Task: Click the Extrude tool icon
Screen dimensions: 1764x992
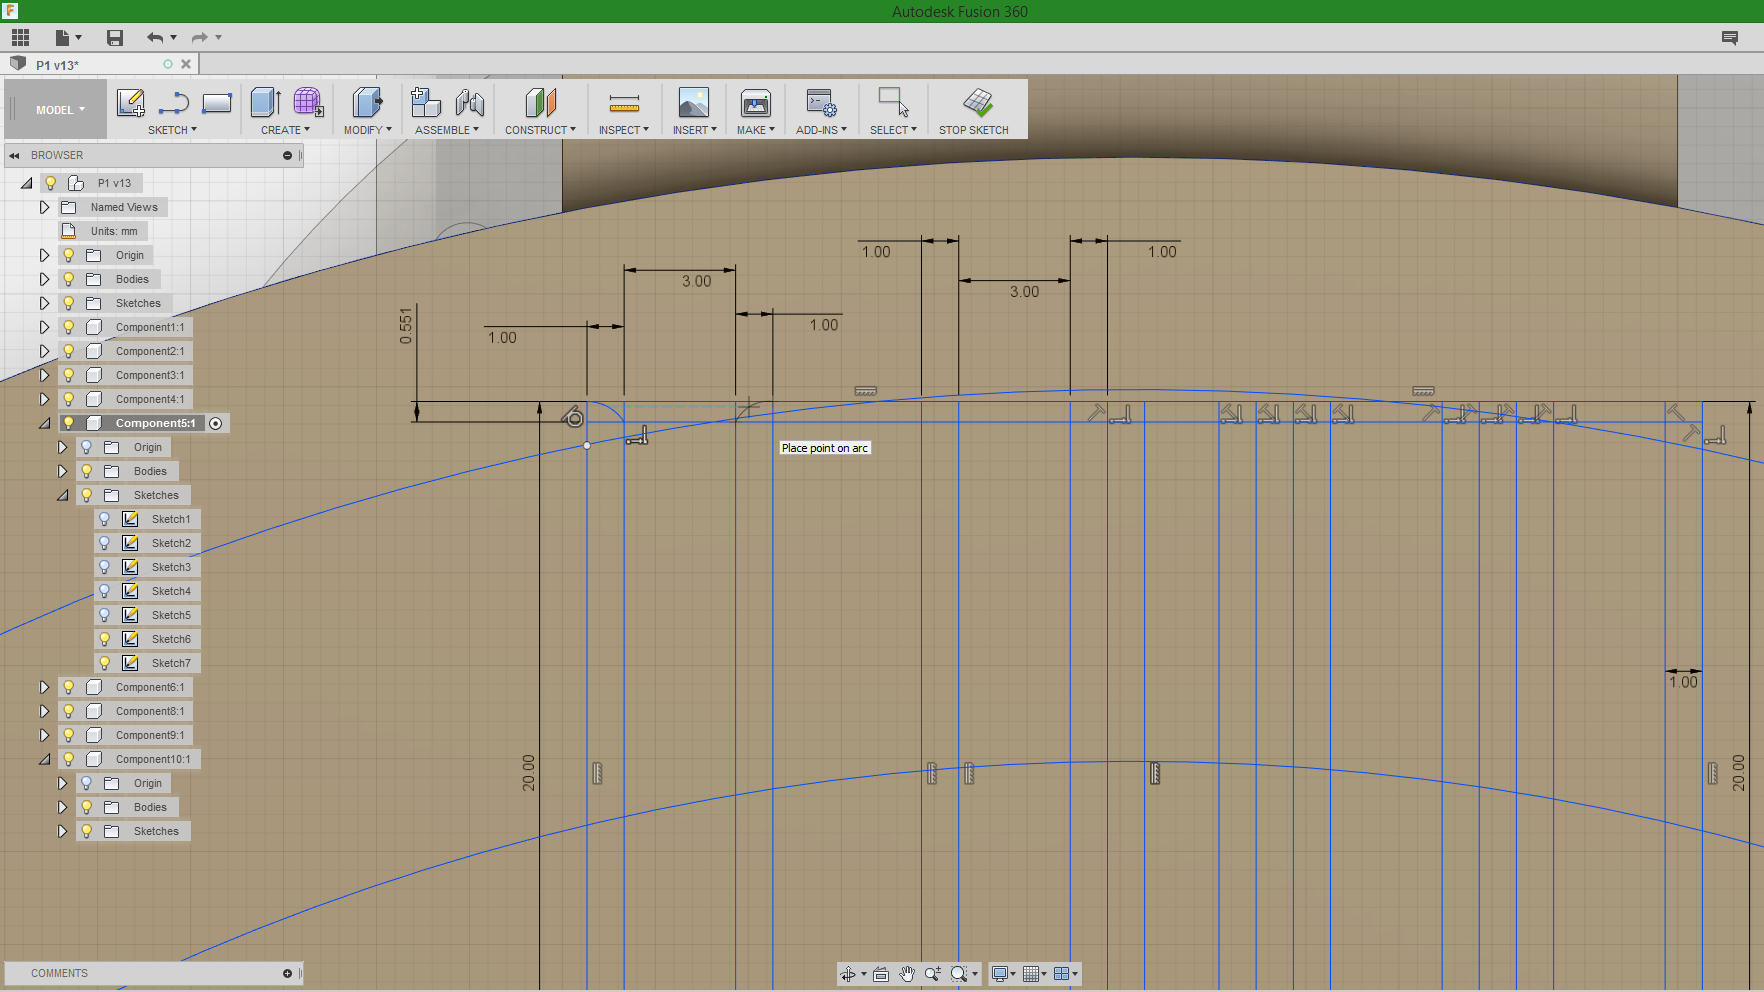Action: [265, 102]
